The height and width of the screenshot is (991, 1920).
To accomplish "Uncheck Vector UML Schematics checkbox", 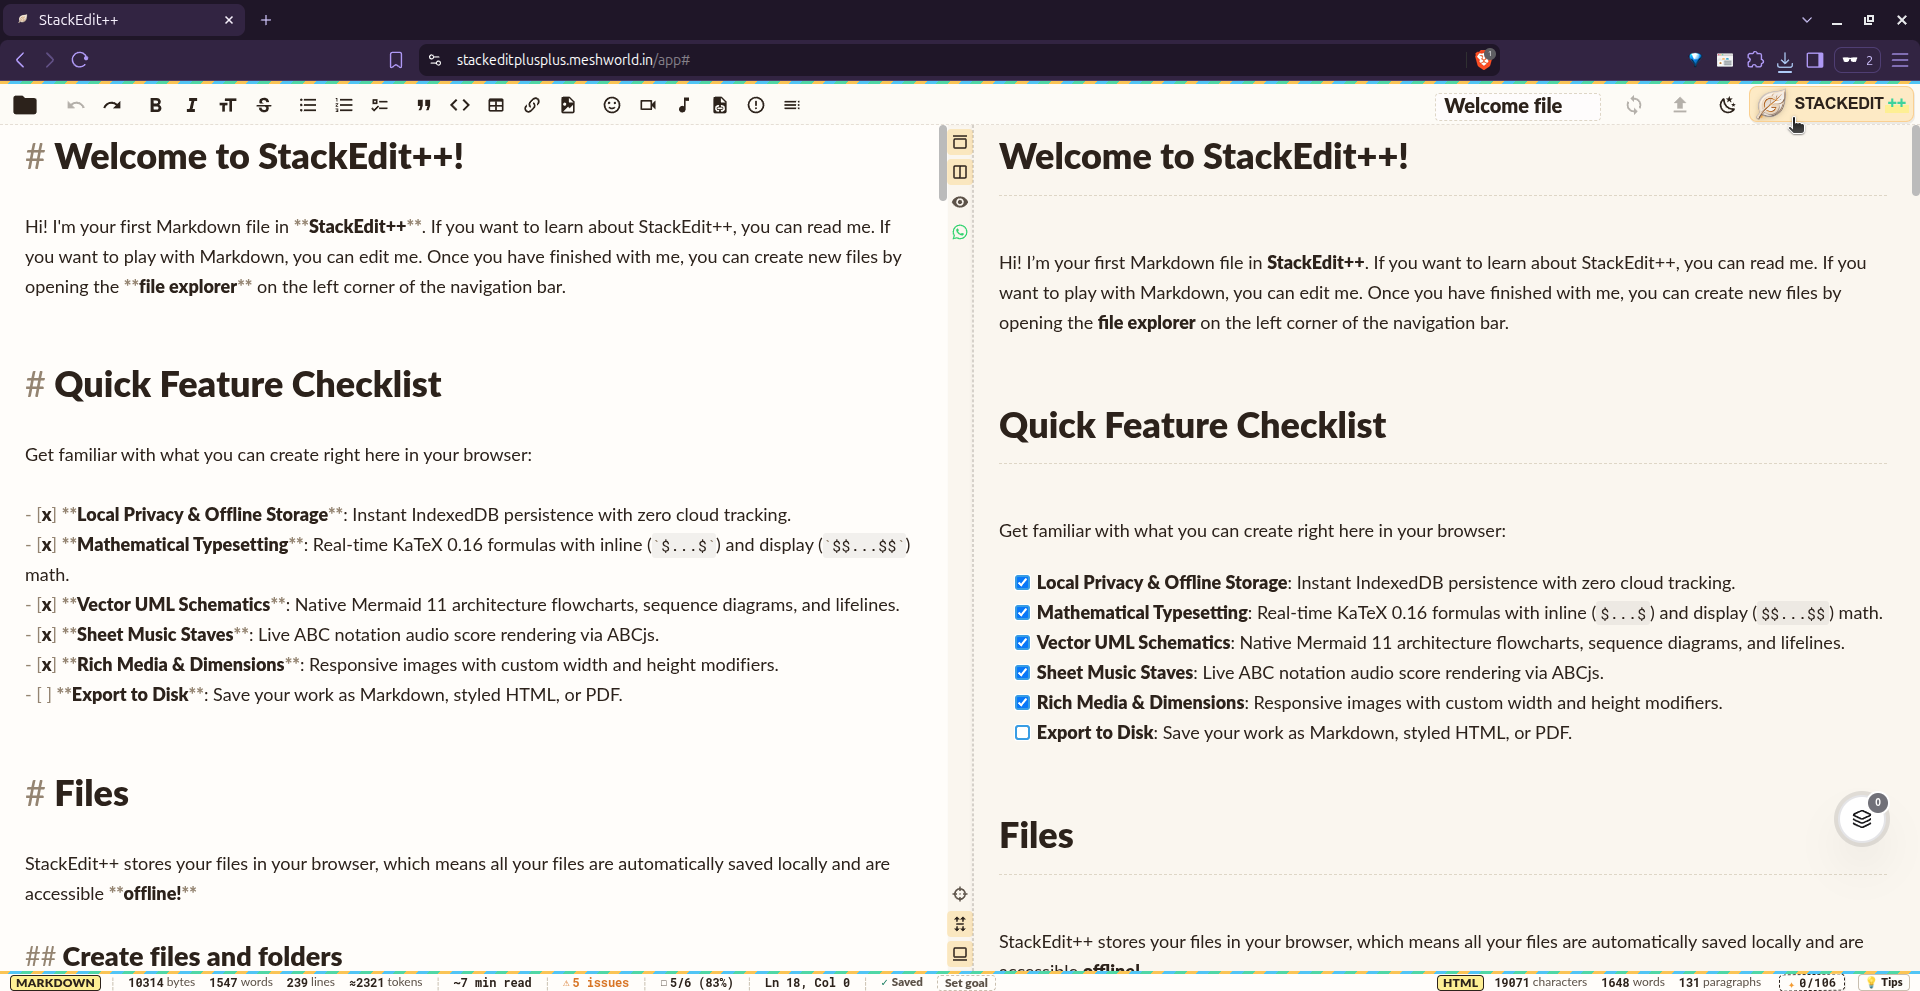I will tap(1022, 643).
